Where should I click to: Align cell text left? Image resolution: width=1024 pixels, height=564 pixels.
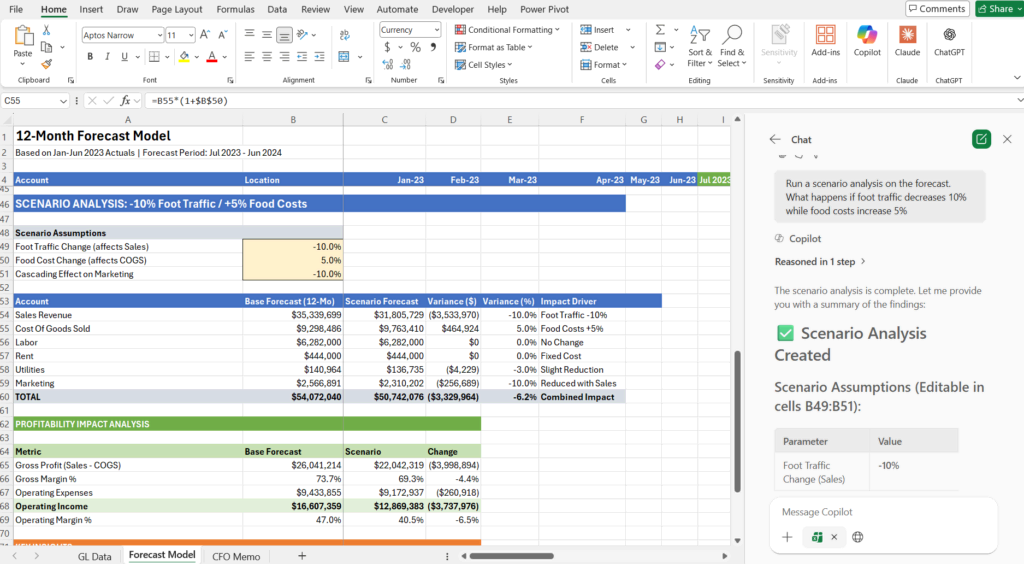pyautogui.click(x=249, y=57)
